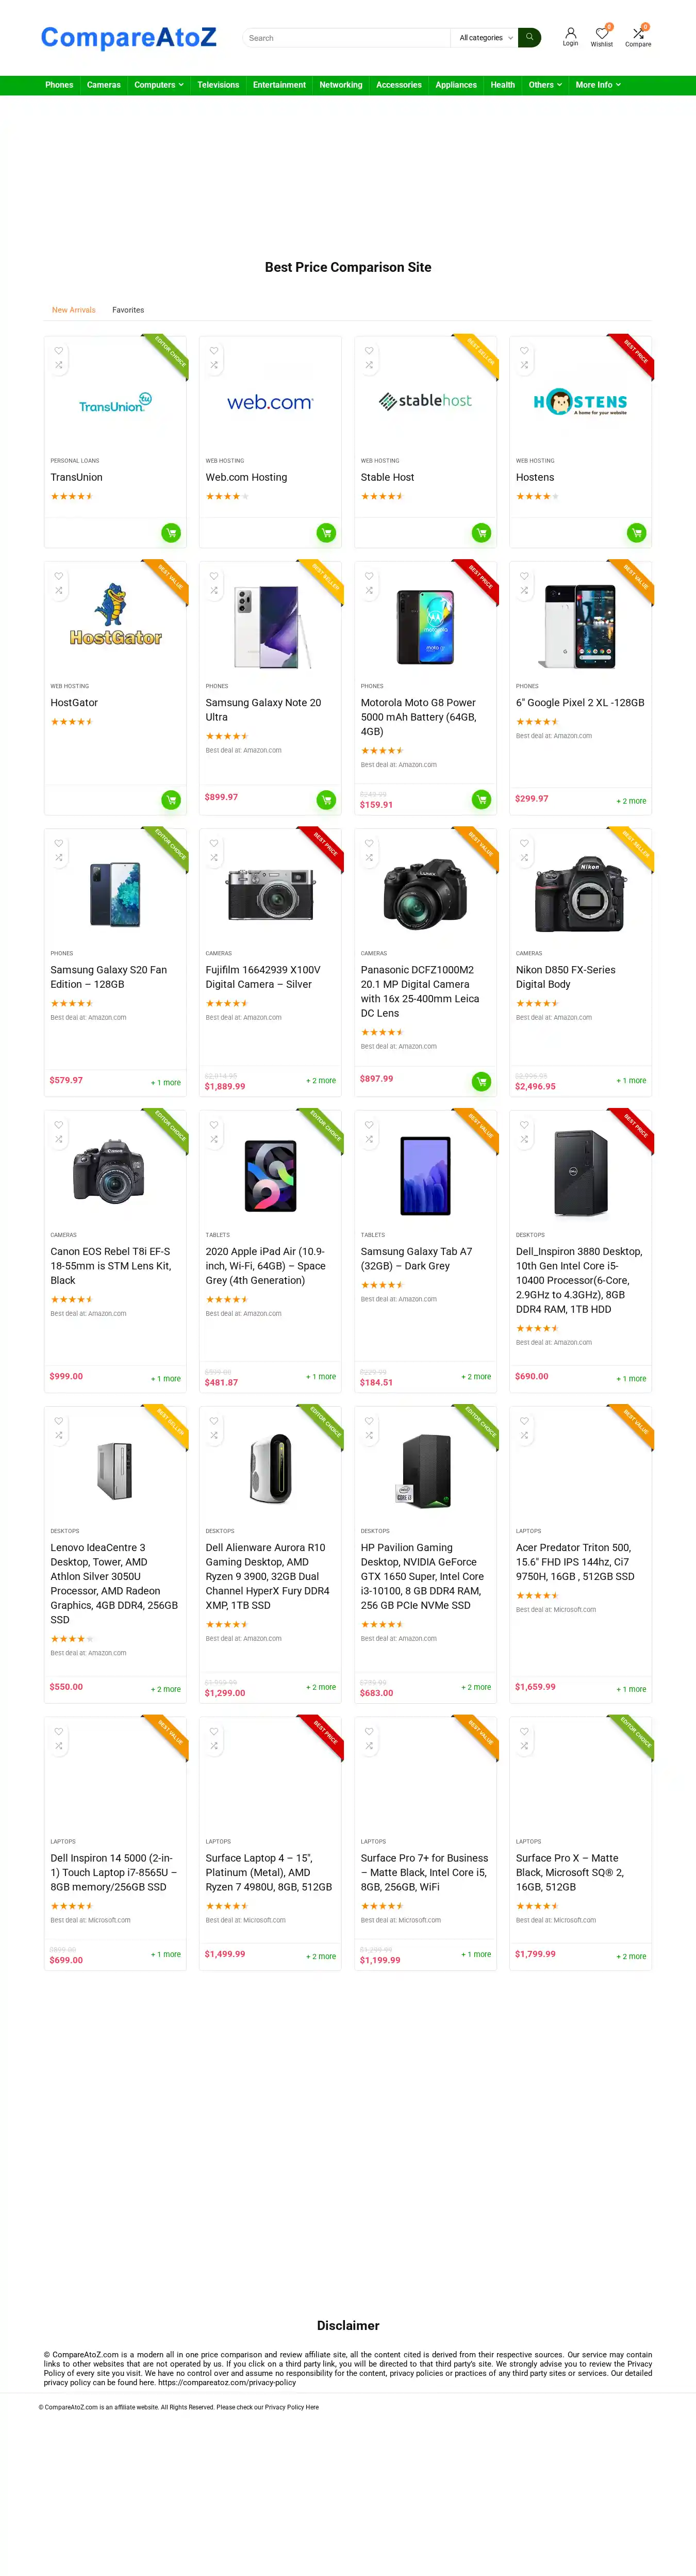Switch to the Favorites tab
The image size is (696, 2576).
(128, 310)
